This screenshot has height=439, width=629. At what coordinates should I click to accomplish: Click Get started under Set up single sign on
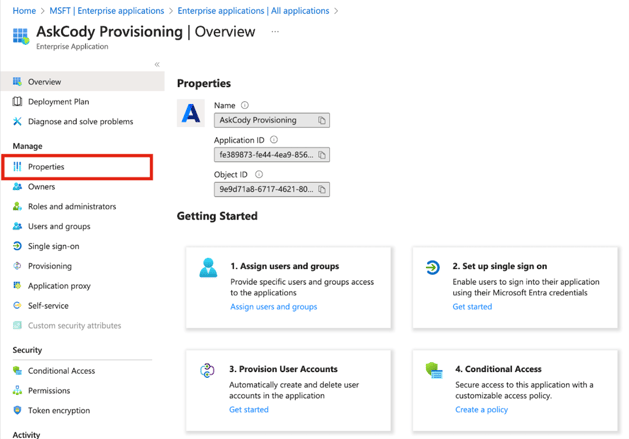pyautogui.click(x=472, y=307)
